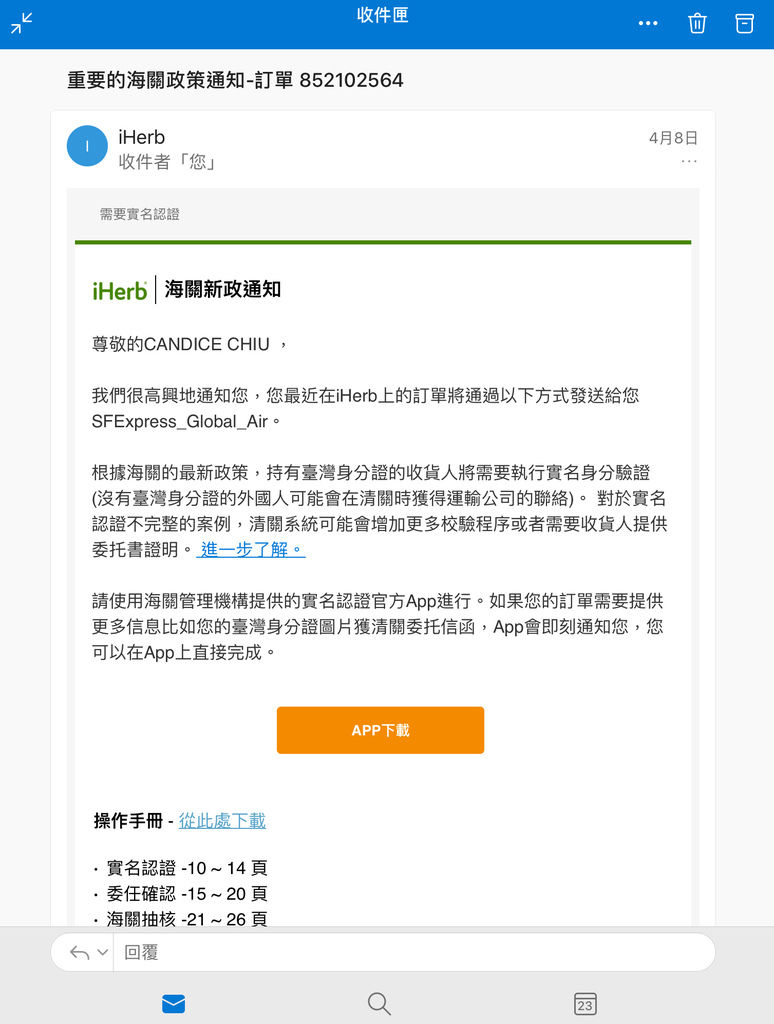Tap the 收件匣 inbox title
The image size is (774, 1024).
(x=382, y=15)
